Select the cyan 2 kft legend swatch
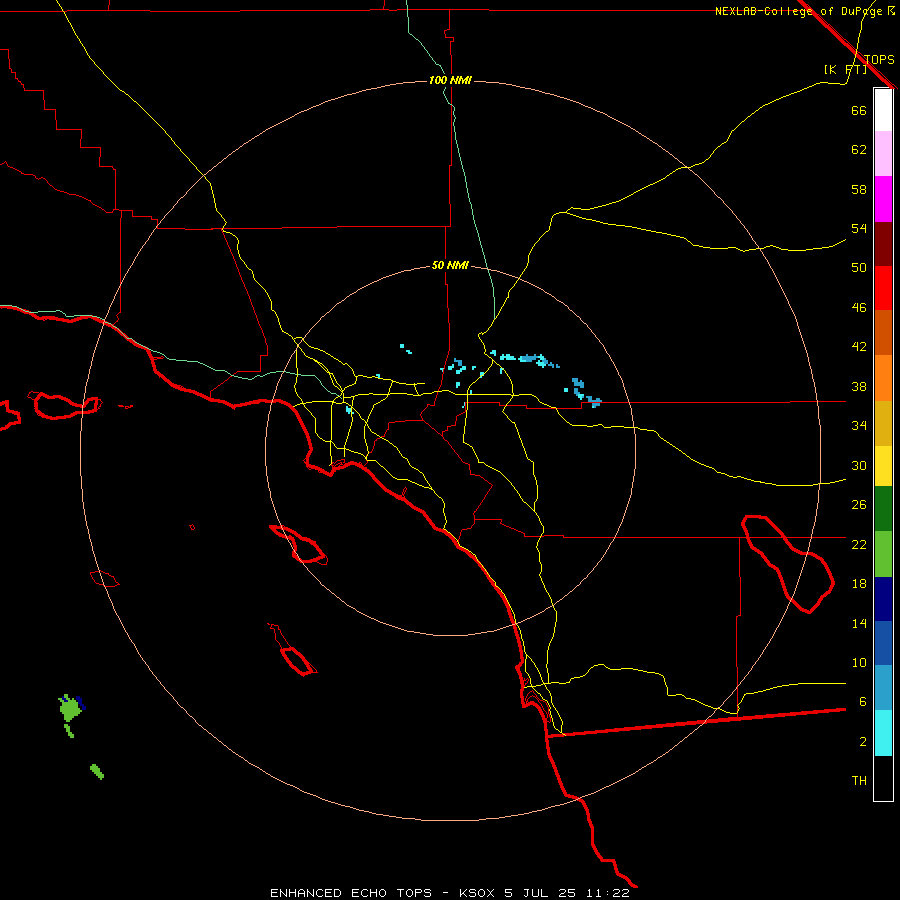This screenshot has width=900, height=900. click(x=883, y=733)
